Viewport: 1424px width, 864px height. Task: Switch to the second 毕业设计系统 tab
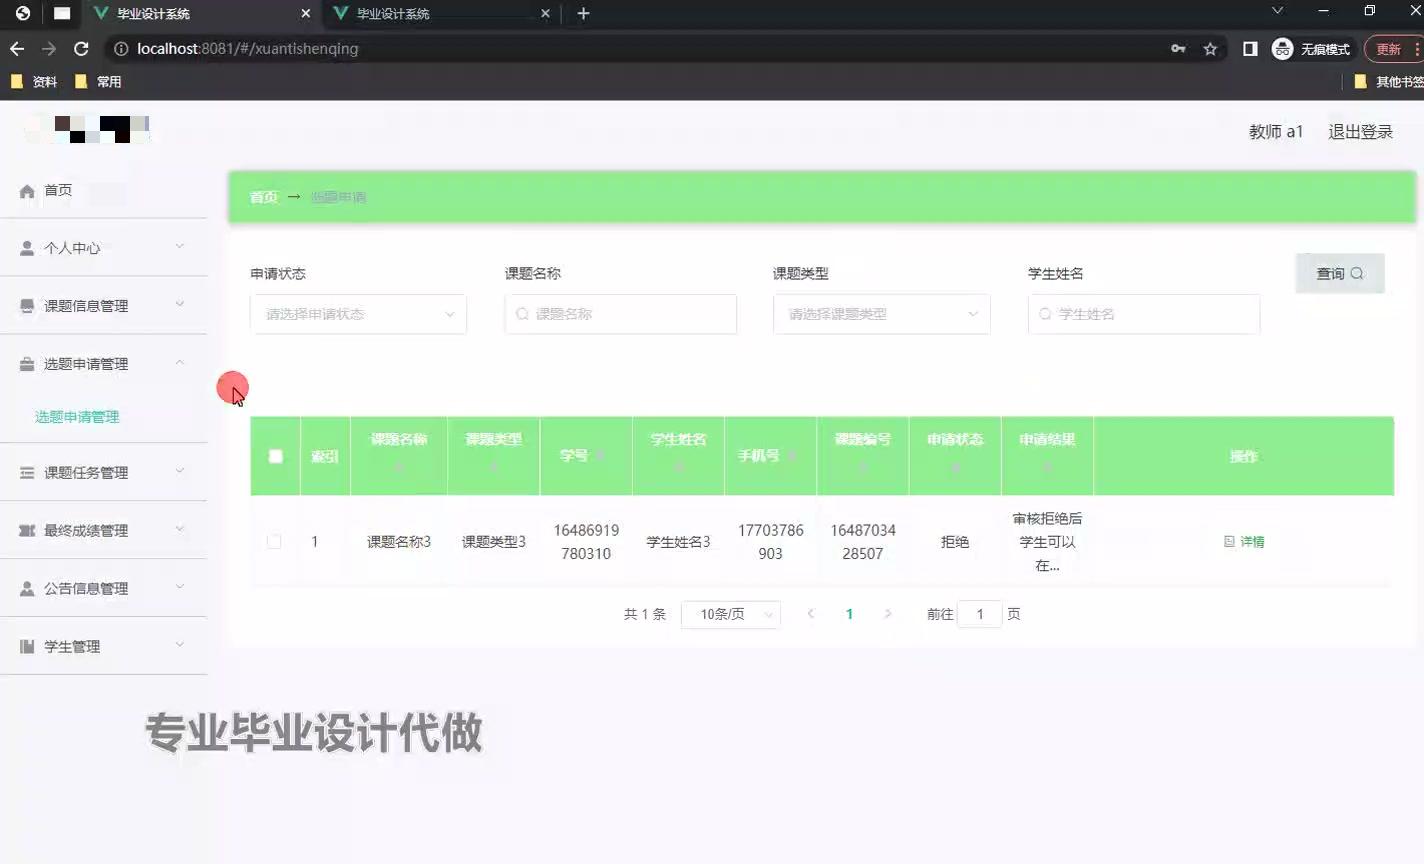point(440,13)
